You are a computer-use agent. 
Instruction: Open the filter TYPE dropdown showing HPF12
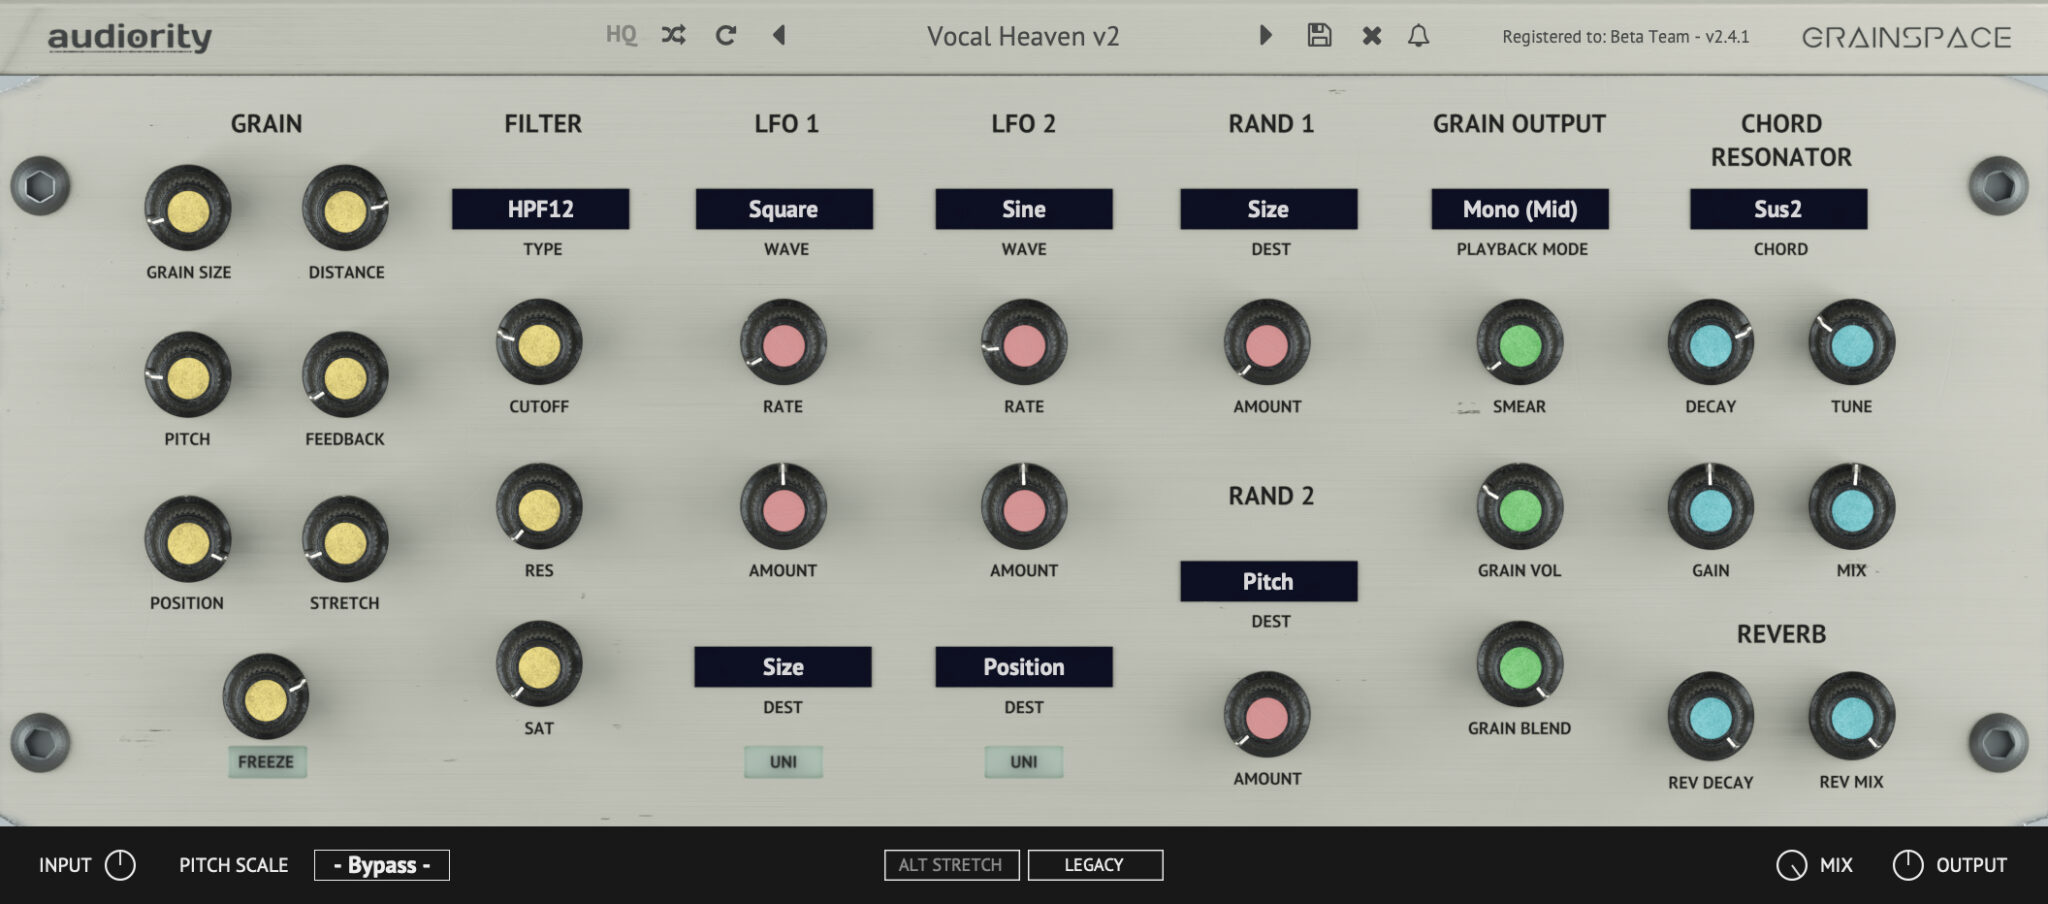[541, 209]
